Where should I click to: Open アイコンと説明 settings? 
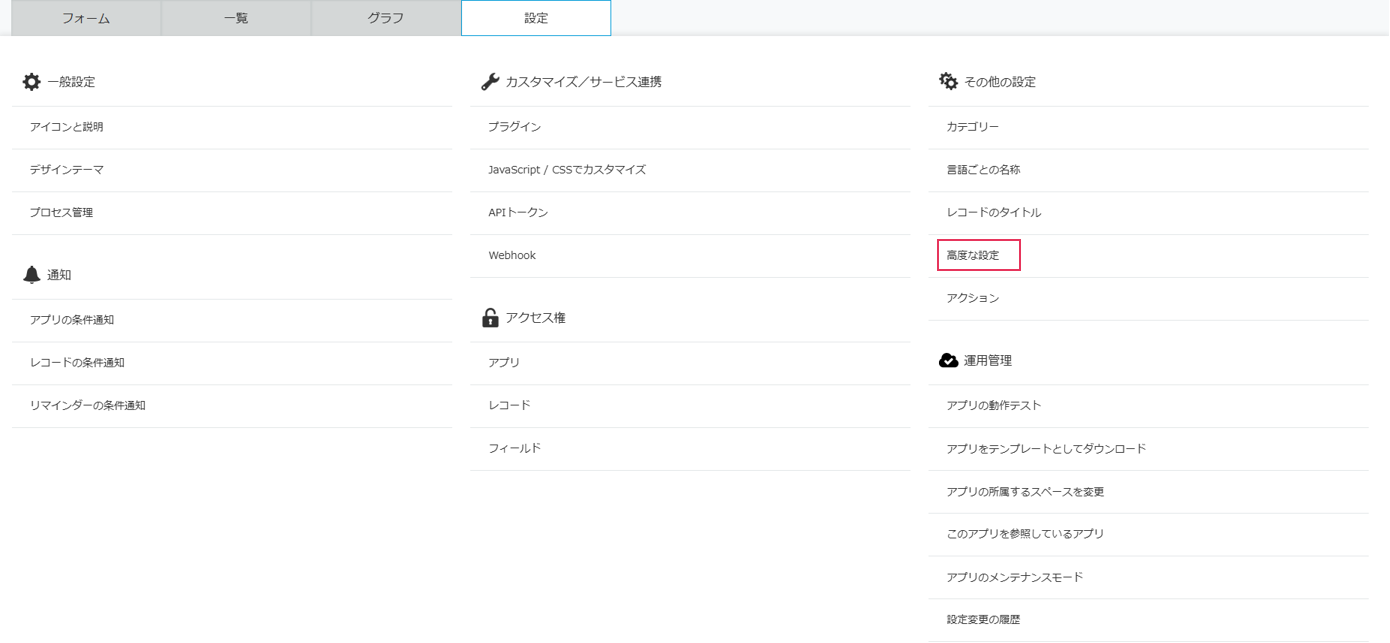[x=66, y=127]
